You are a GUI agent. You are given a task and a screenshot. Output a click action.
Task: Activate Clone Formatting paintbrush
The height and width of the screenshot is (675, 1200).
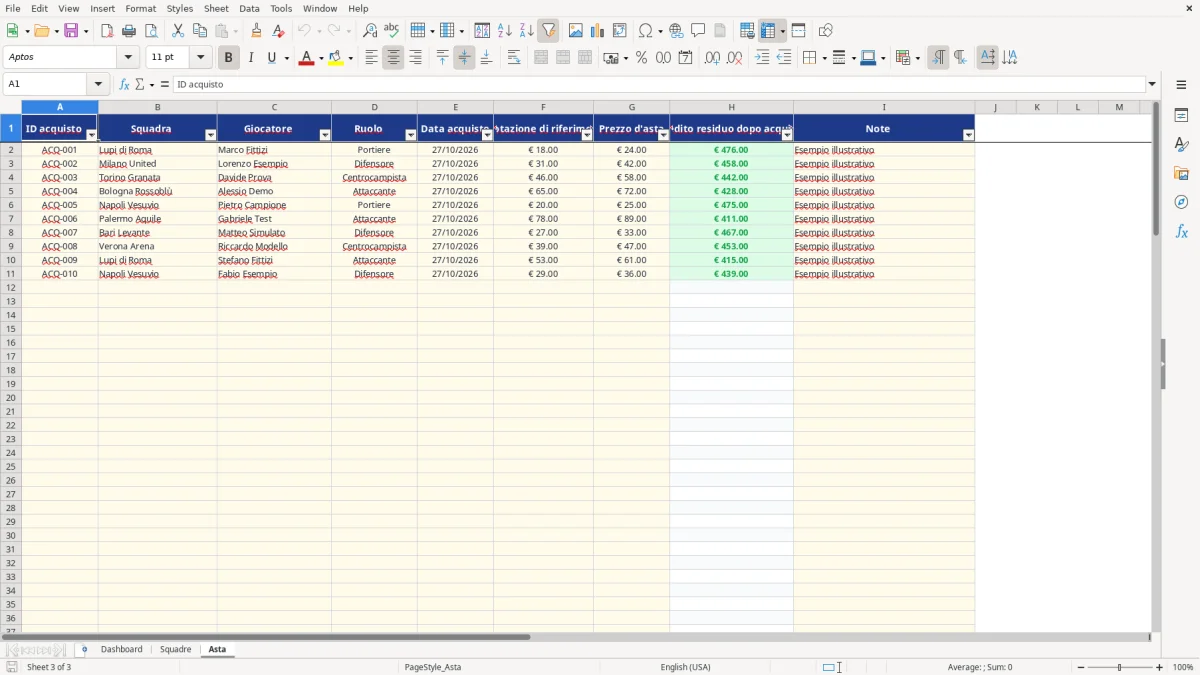256,31
